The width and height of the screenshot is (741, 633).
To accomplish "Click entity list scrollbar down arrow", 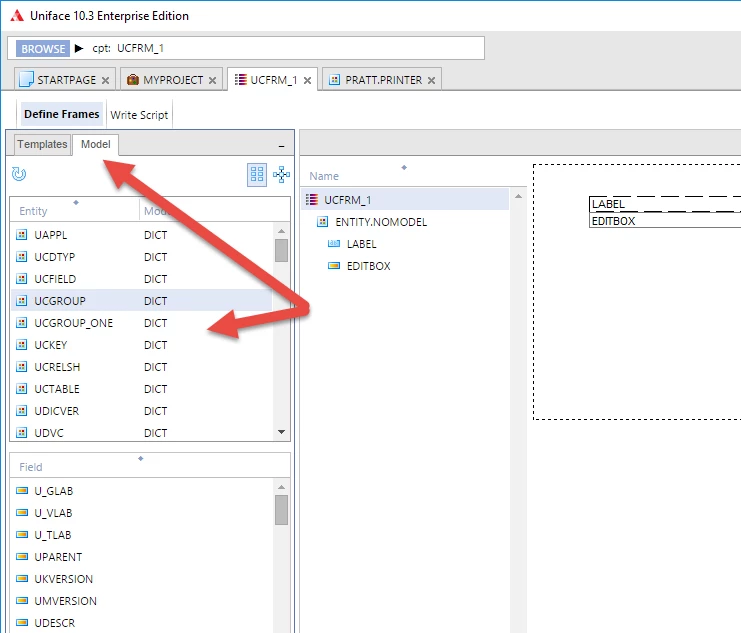I will 282,432.
